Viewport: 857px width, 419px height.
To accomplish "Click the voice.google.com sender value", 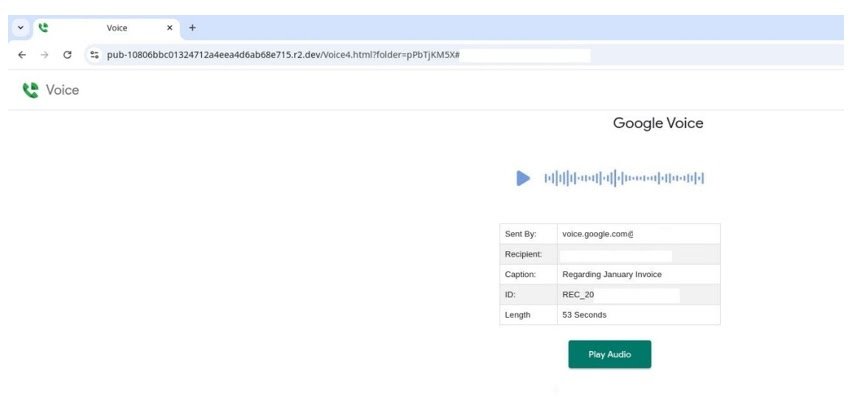I will [x=598, y=234].
